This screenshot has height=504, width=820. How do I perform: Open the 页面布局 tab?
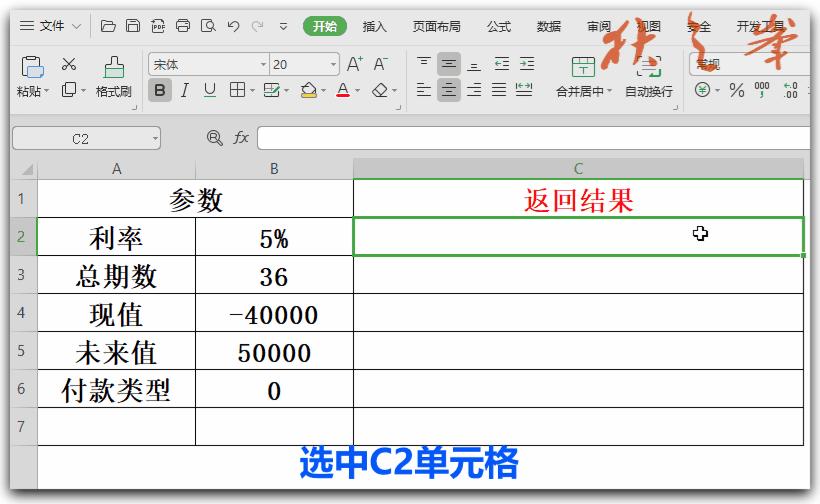coord(436,26)
